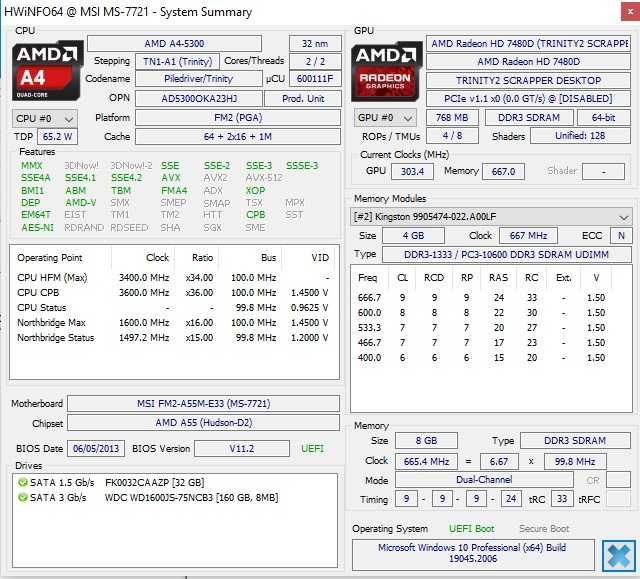
Task: Click the RAS column header
Action: pyautogui.click(x=498, y=278)
